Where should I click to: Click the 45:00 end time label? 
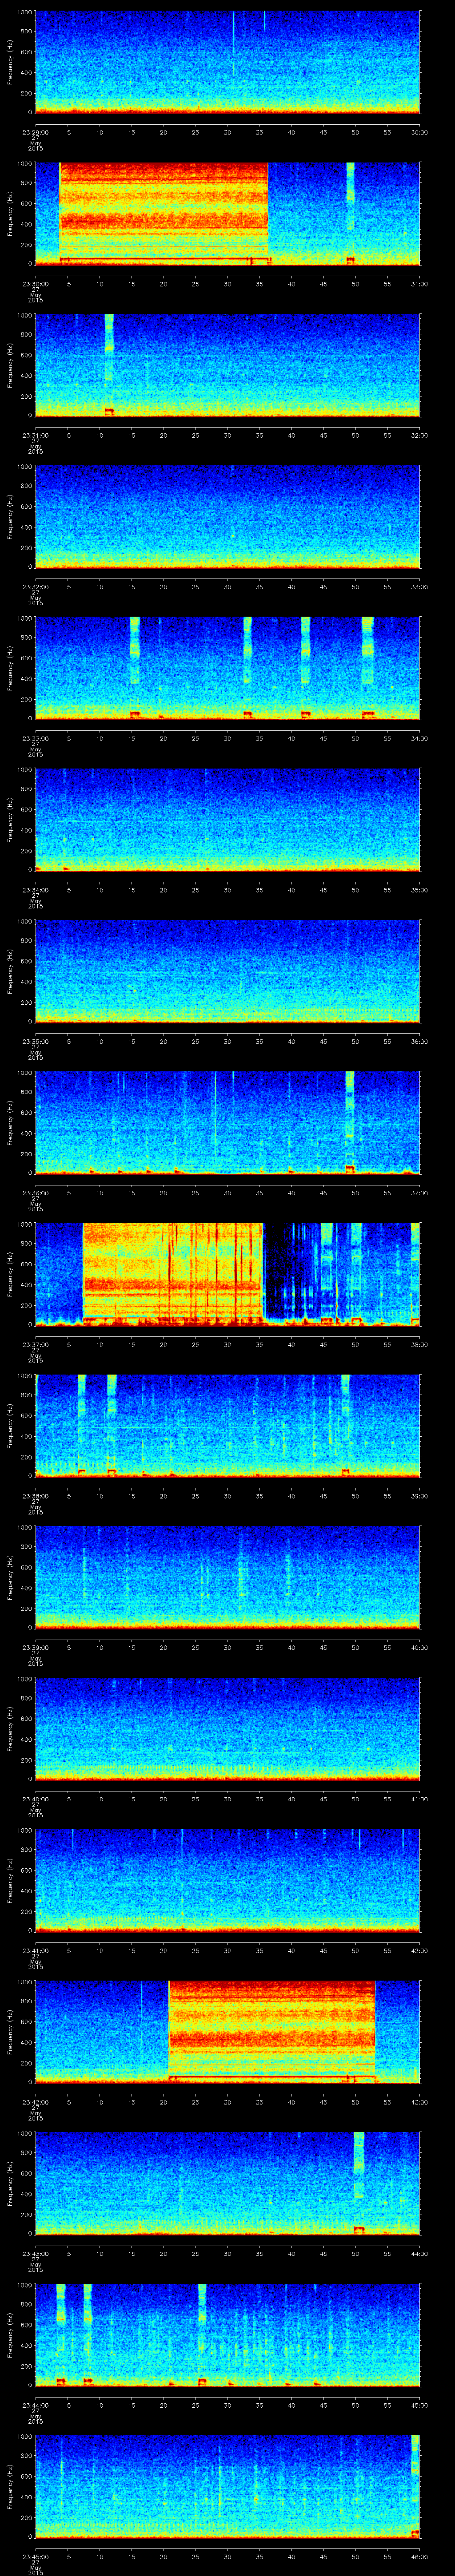click(x=420, y=2405)
